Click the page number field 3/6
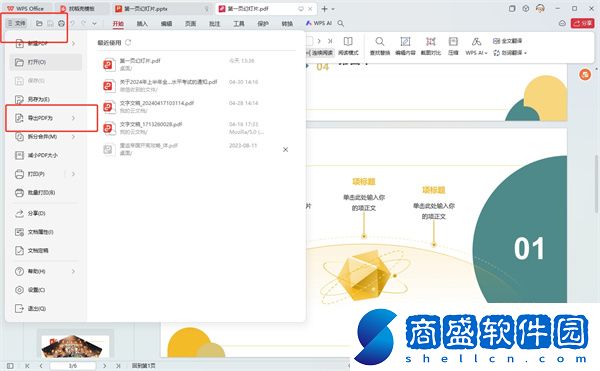 click(73, 366)
